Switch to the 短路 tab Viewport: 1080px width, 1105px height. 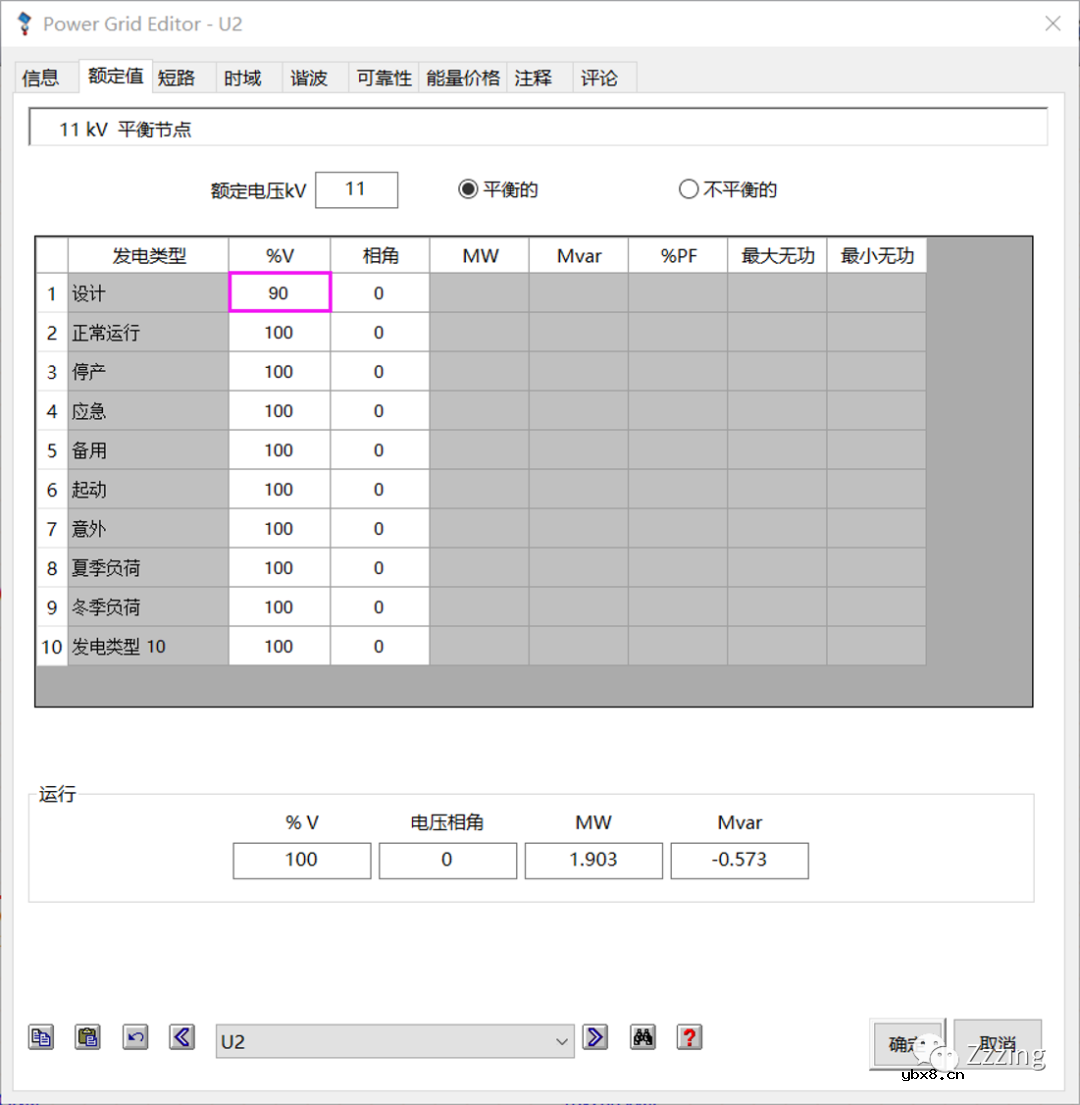coord(176,77)
